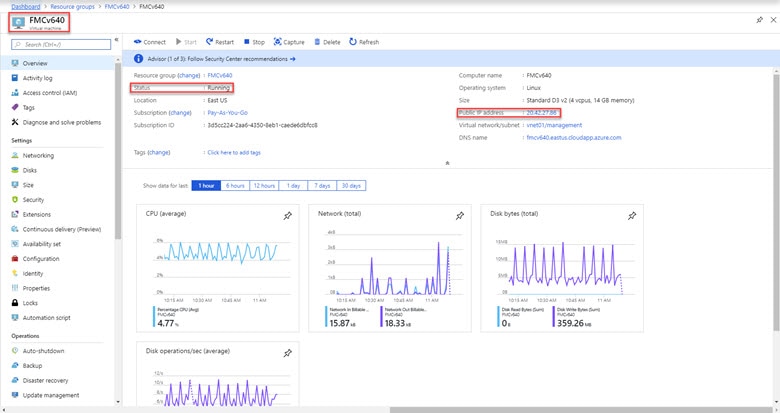Pin the CPU (average) chart
The image size is (780, 413).
pyautogui.click(x=288, y=215)
